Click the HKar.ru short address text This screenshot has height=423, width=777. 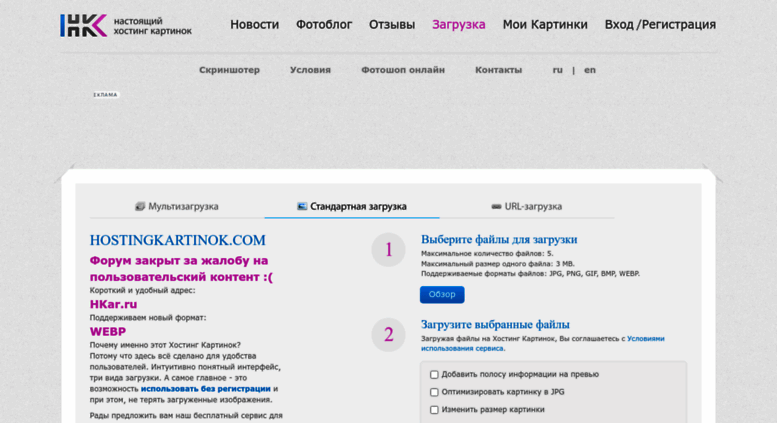click(113, 304)
